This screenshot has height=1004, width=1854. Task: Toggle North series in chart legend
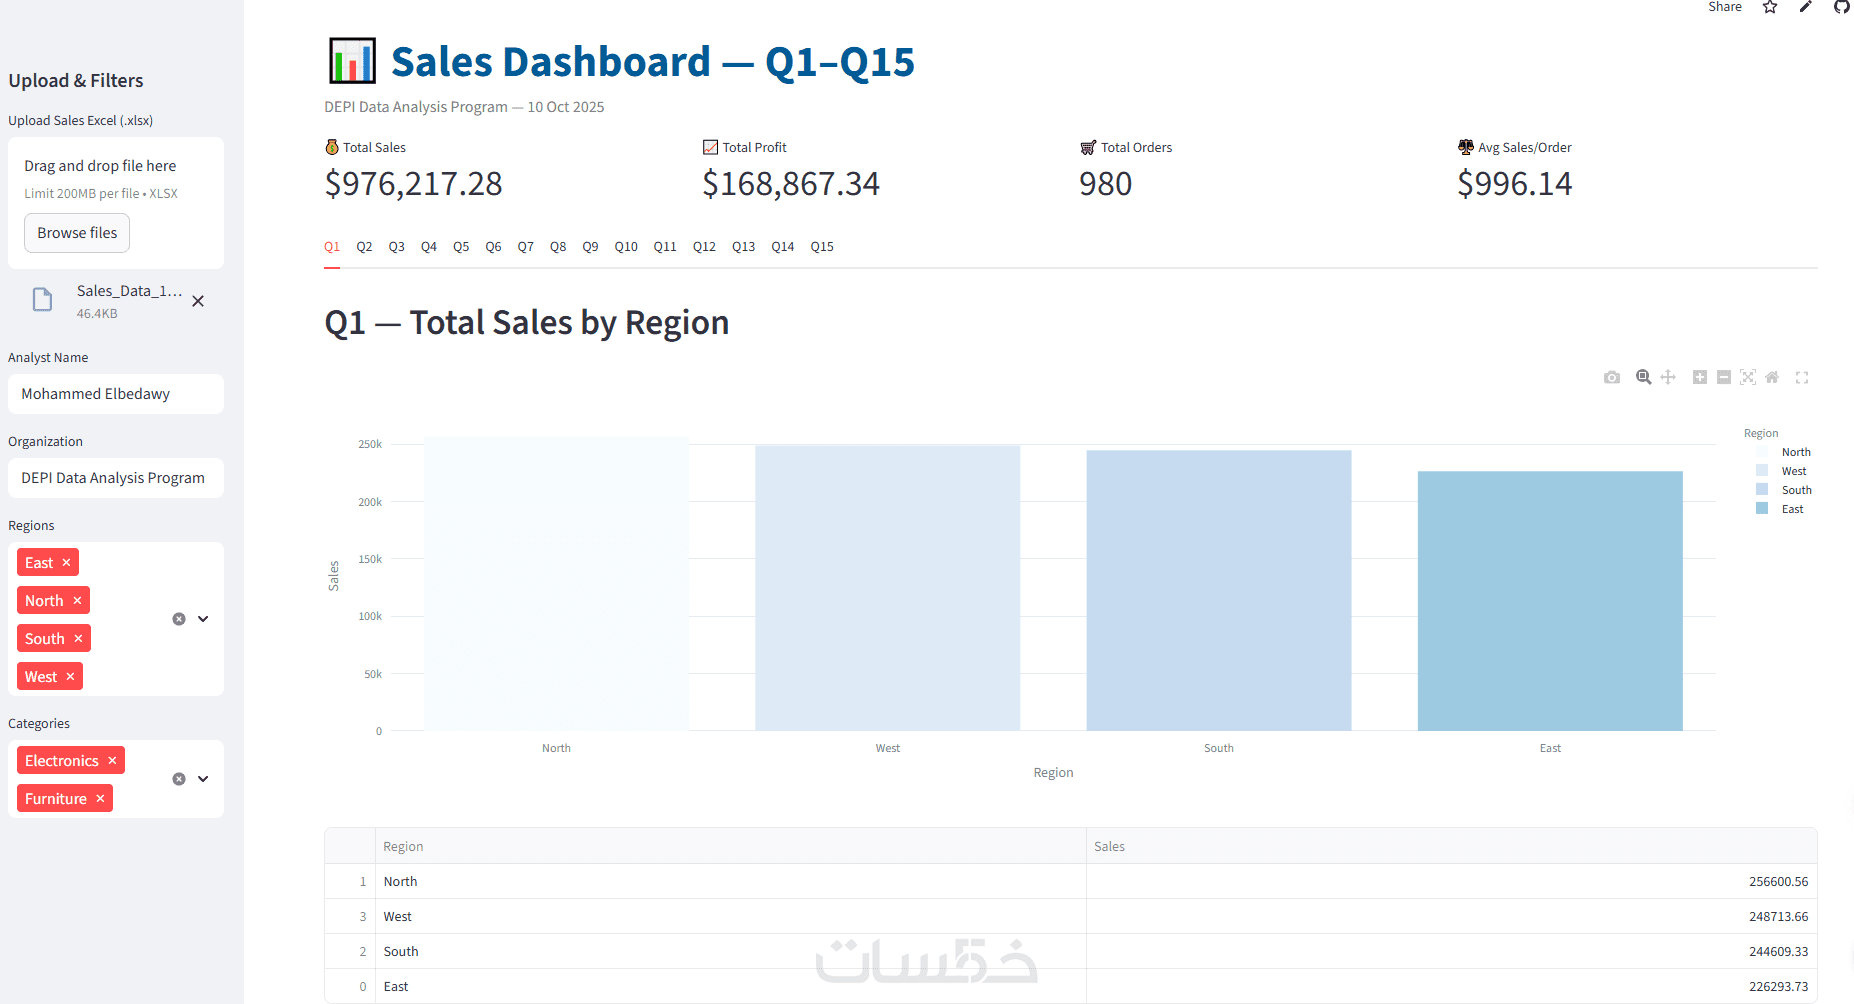[x=1795, y=452]
